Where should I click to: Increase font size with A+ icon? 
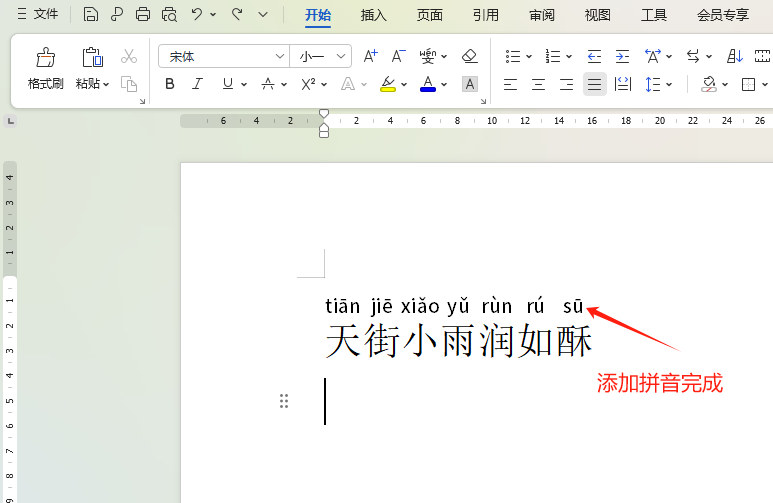[370, 56]
